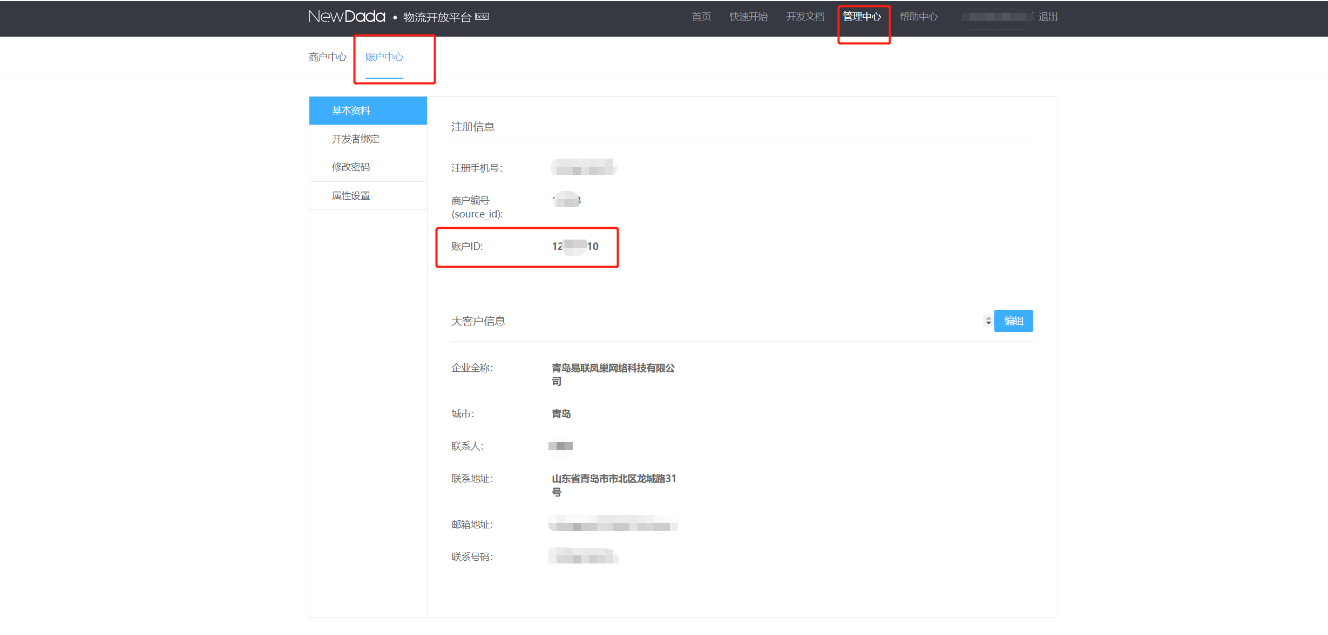This screenshot has height=635, width=1328.
Task: Click the NewDada logo
Action: (347, 17)
